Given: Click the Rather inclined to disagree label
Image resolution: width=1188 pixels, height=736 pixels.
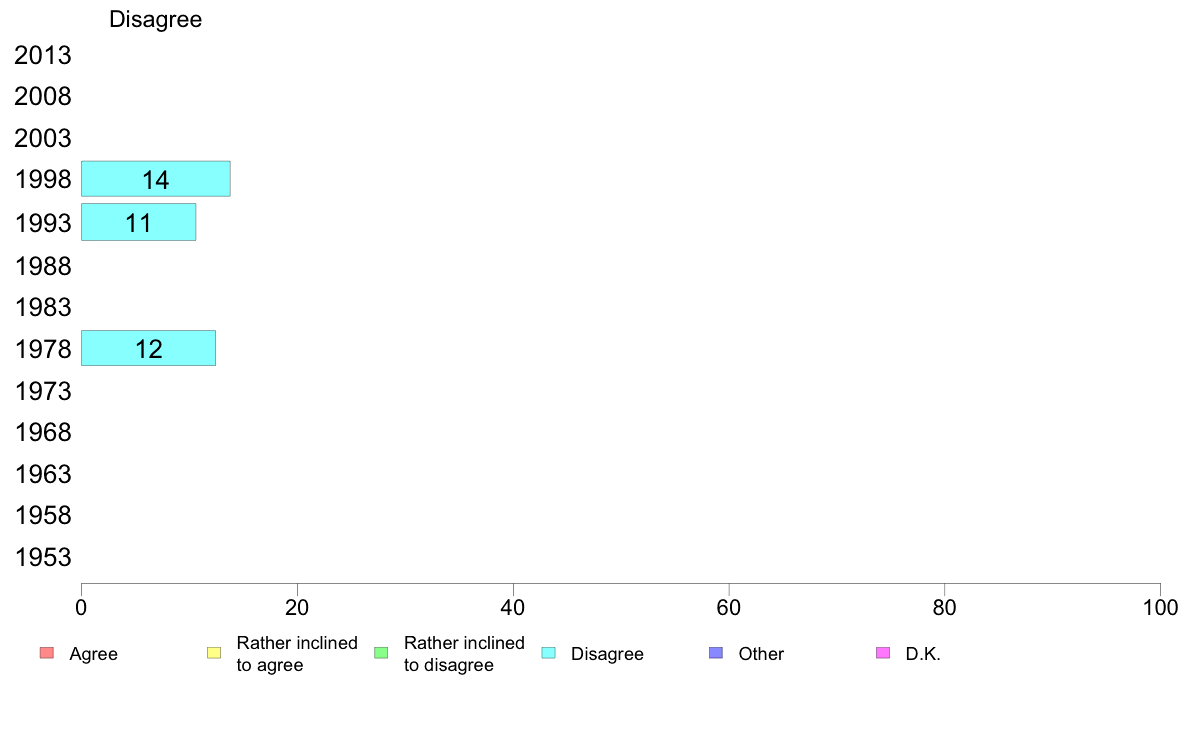Looking at the screenshot, I should [464, 654].
